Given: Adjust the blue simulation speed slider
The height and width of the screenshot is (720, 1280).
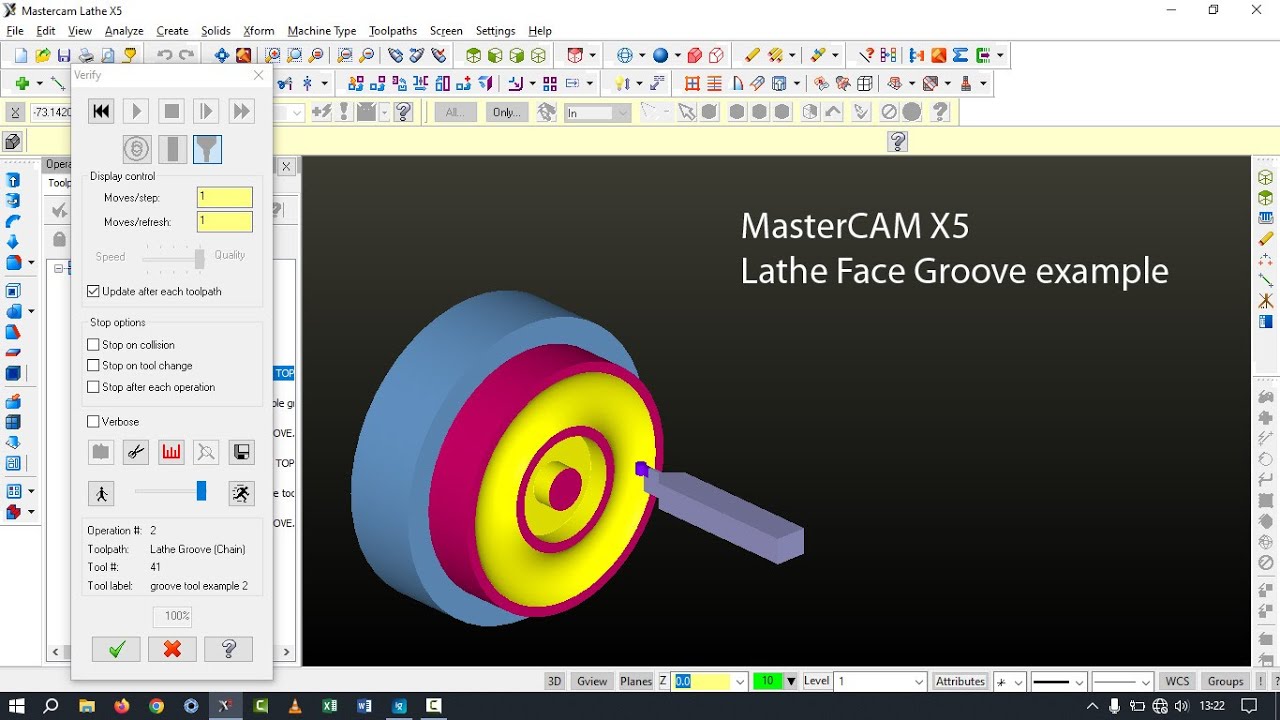Looking at the screenshot, I should pos(201,491).
